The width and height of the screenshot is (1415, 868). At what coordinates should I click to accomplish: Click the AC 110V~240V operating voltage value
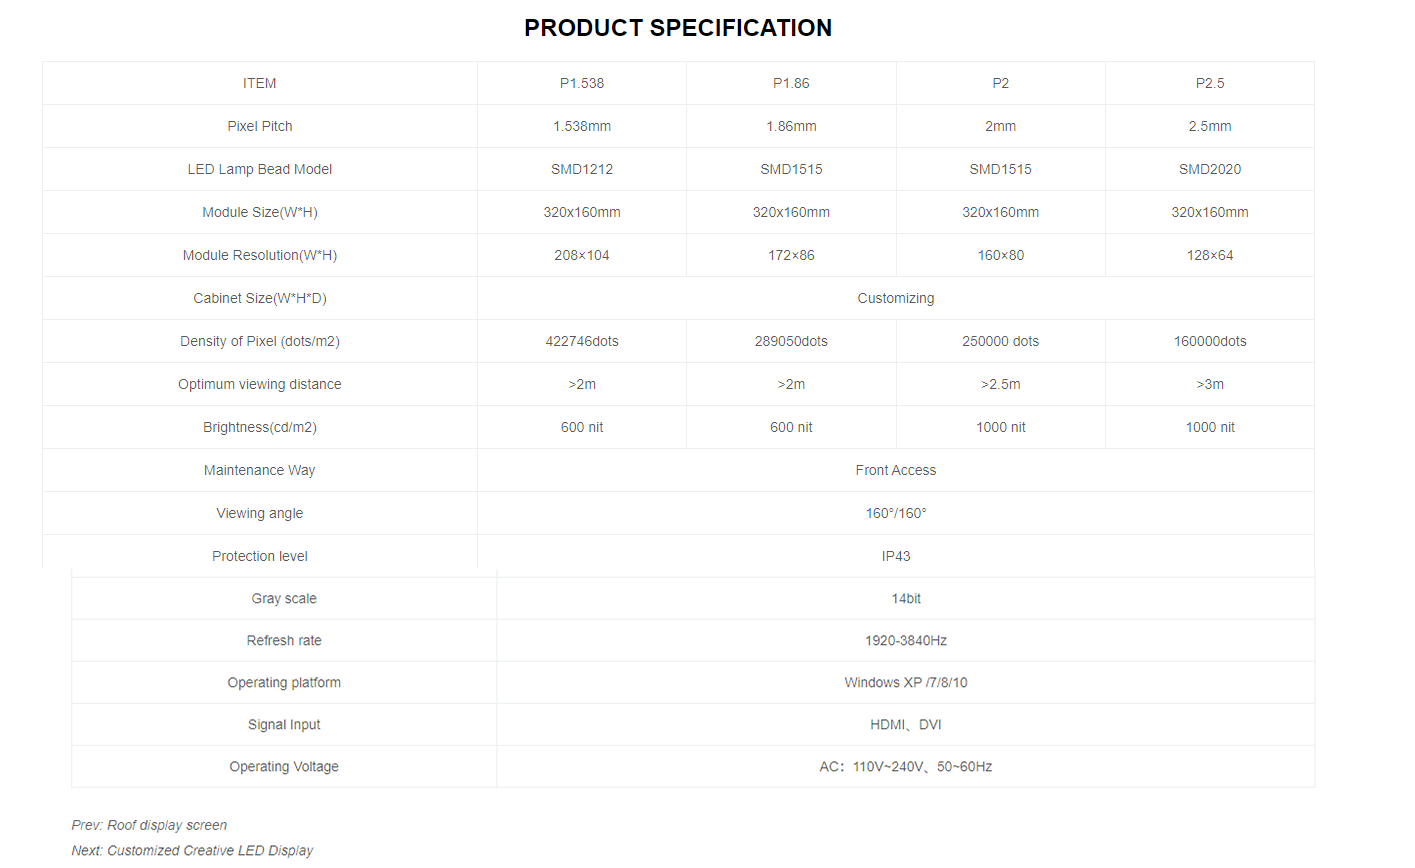[x=906, y=766]
